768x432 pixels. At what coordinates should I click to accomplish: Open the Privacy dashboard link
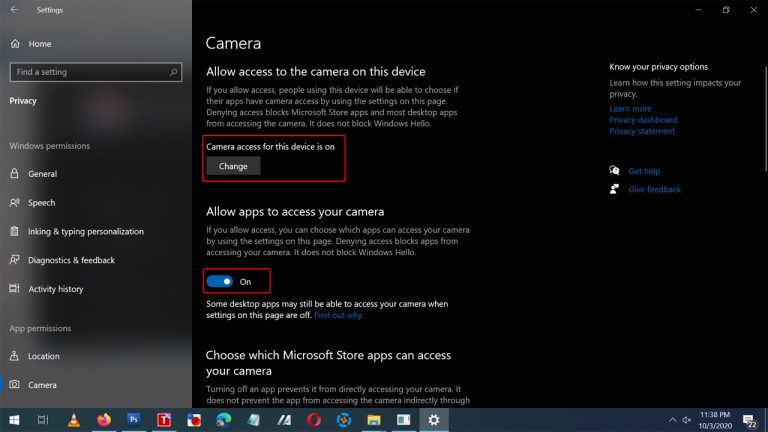[643, 120]
